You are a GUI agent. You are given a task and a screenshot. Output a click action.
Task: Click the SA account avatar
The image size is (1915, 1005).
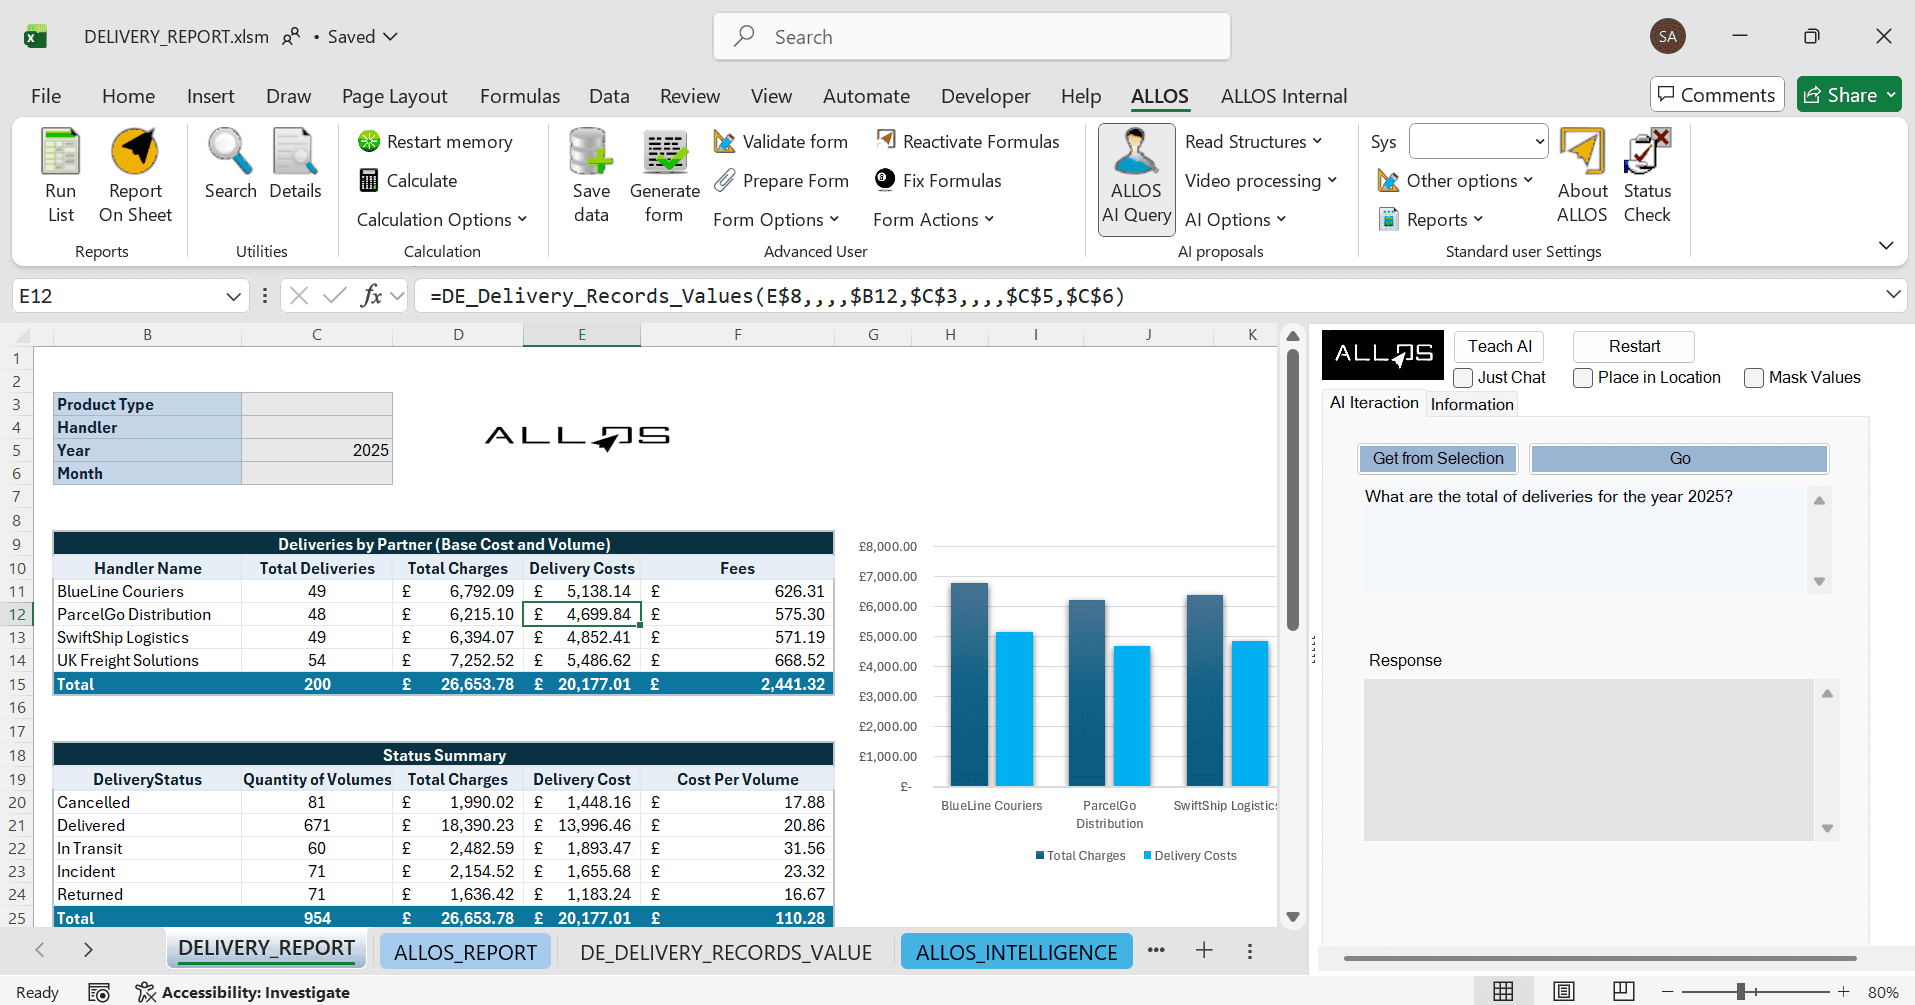coord(1667,37)
